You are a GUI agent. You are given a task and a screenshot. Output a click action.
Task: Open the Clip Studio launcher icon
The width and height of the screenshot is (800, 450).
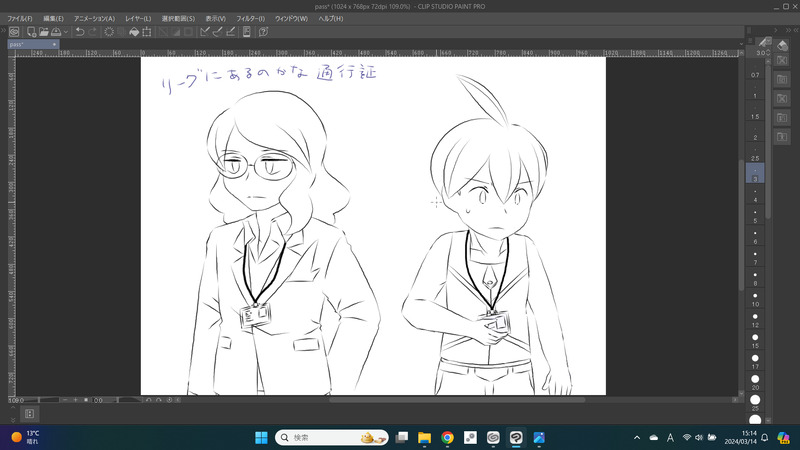coord(14,32)
